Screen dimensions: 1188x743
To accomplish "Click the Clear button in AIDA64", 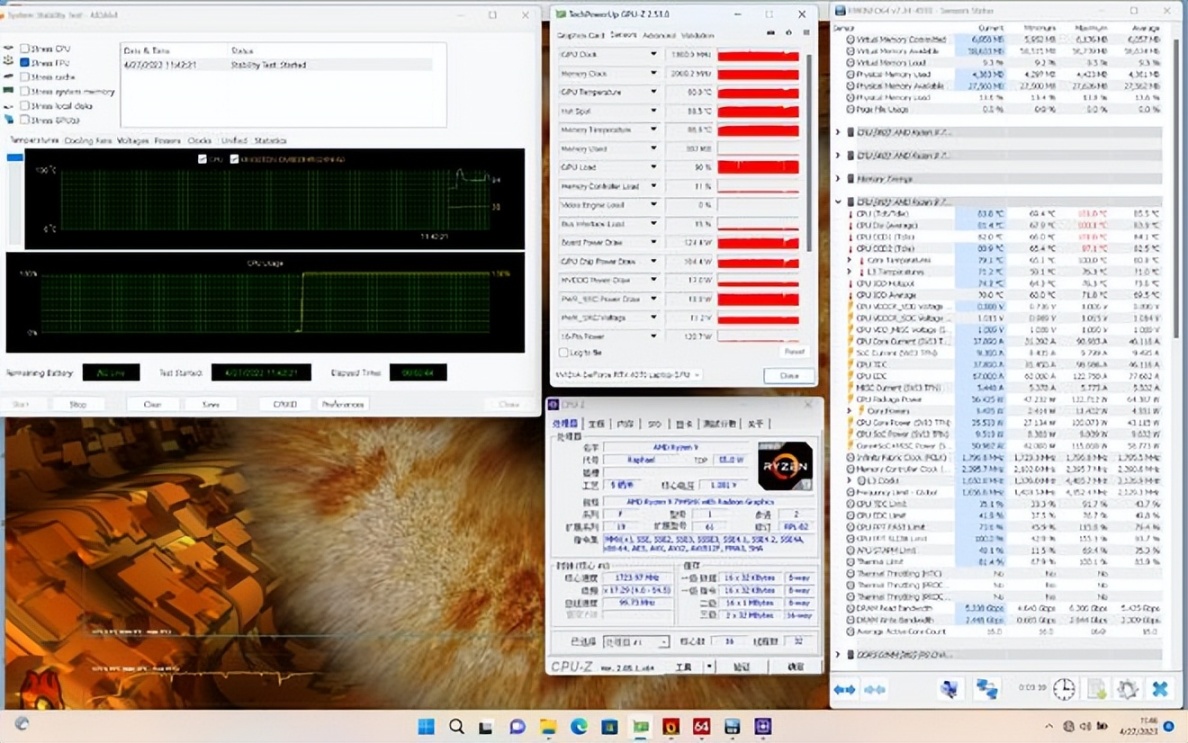I will 152,404.
